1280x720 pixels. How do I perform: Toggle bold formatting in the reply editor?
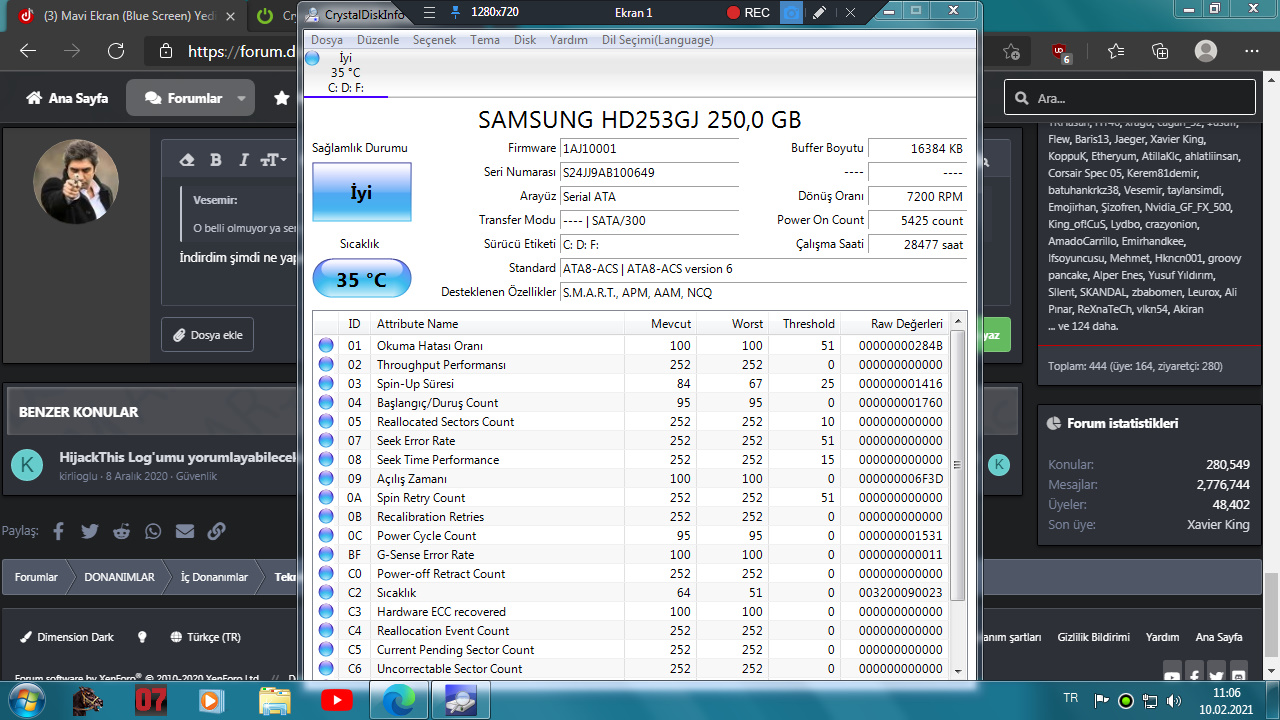coord(215,160)
